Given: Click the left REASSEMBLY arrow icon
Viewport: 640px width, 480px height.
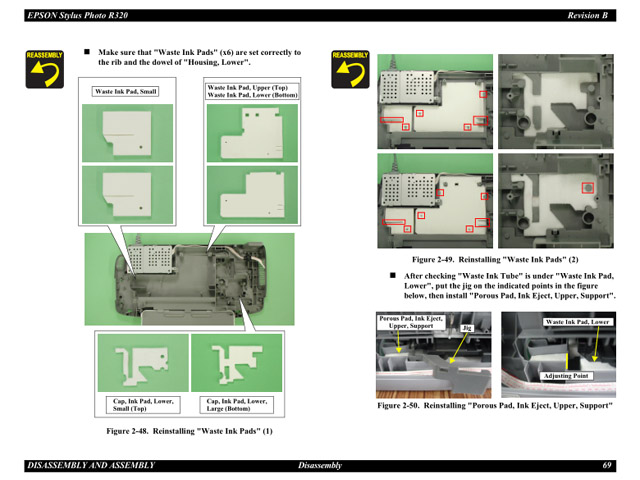Looking at the screenshot, I should [x=46, y=67].
